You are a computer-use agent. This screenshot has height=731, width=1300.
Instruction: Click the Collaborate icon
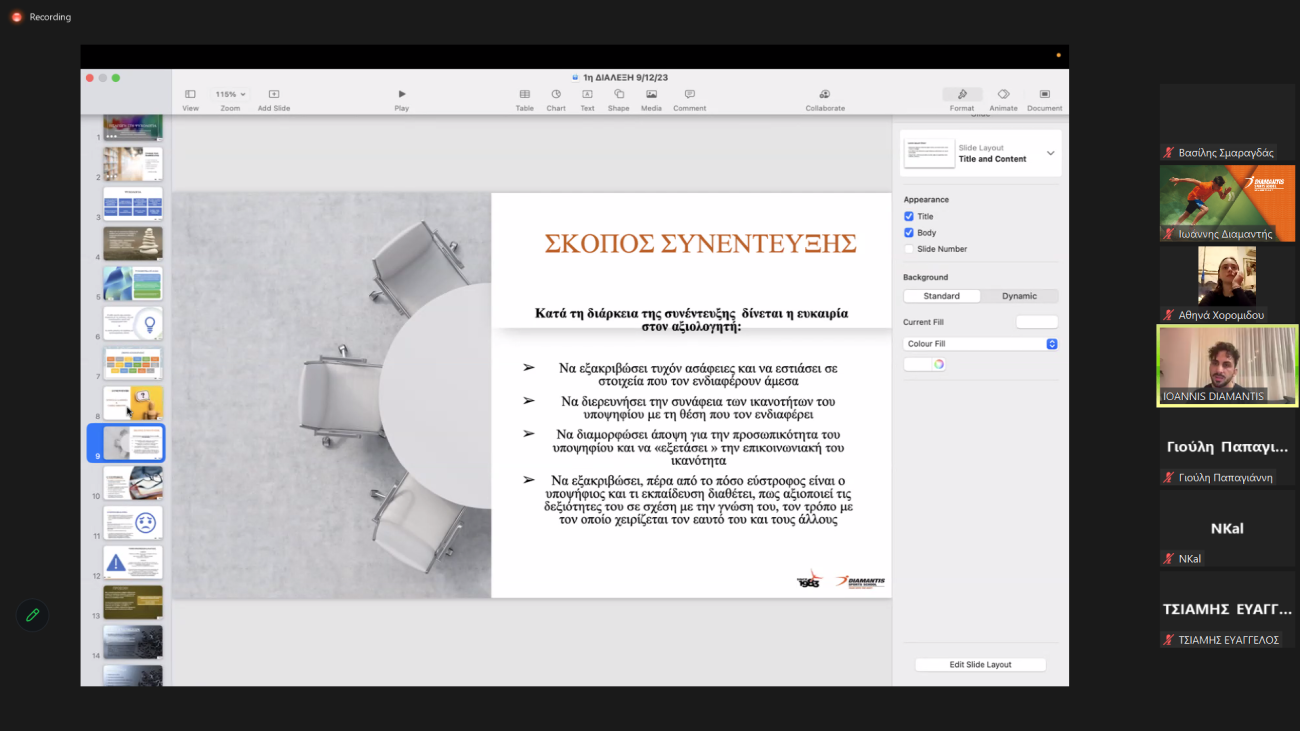coord(825,94)
